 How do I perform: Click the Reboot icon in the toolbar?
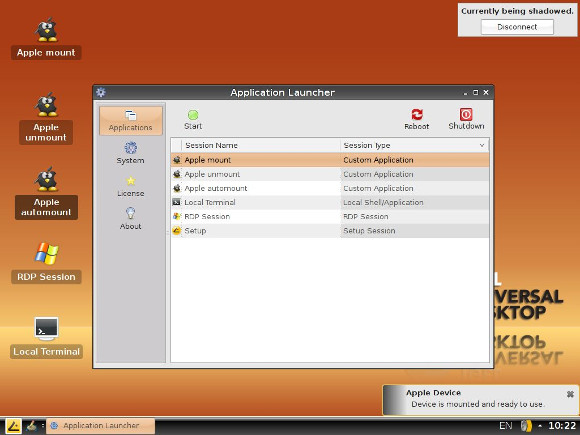(417, 115)
